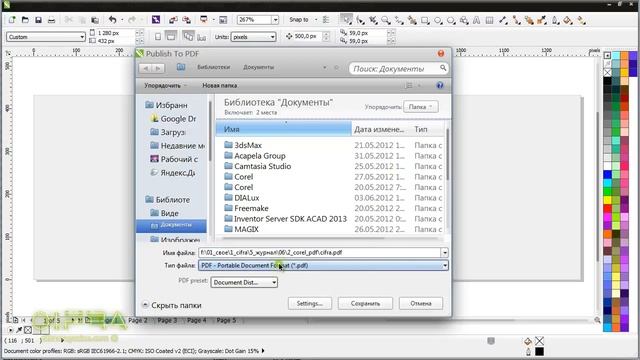Click the Новая папка button
This screenshot has width=640, height=360.
tap(220, 85)
